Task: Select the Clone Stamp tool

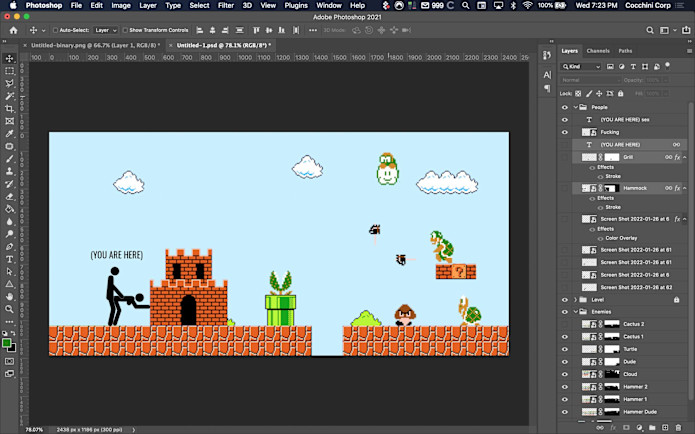Action: click(x=9, y=171)
